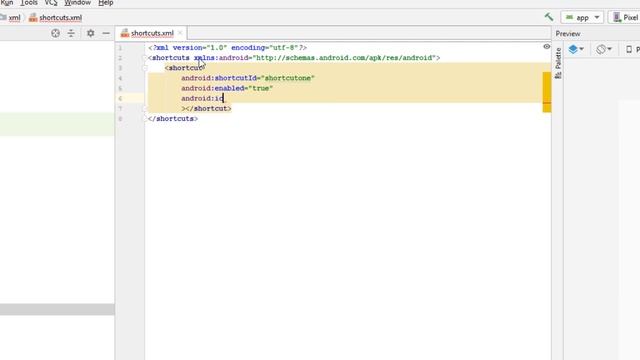Click the gutter number for line 4
Viewport: 640px width, 360px height.
120,78
